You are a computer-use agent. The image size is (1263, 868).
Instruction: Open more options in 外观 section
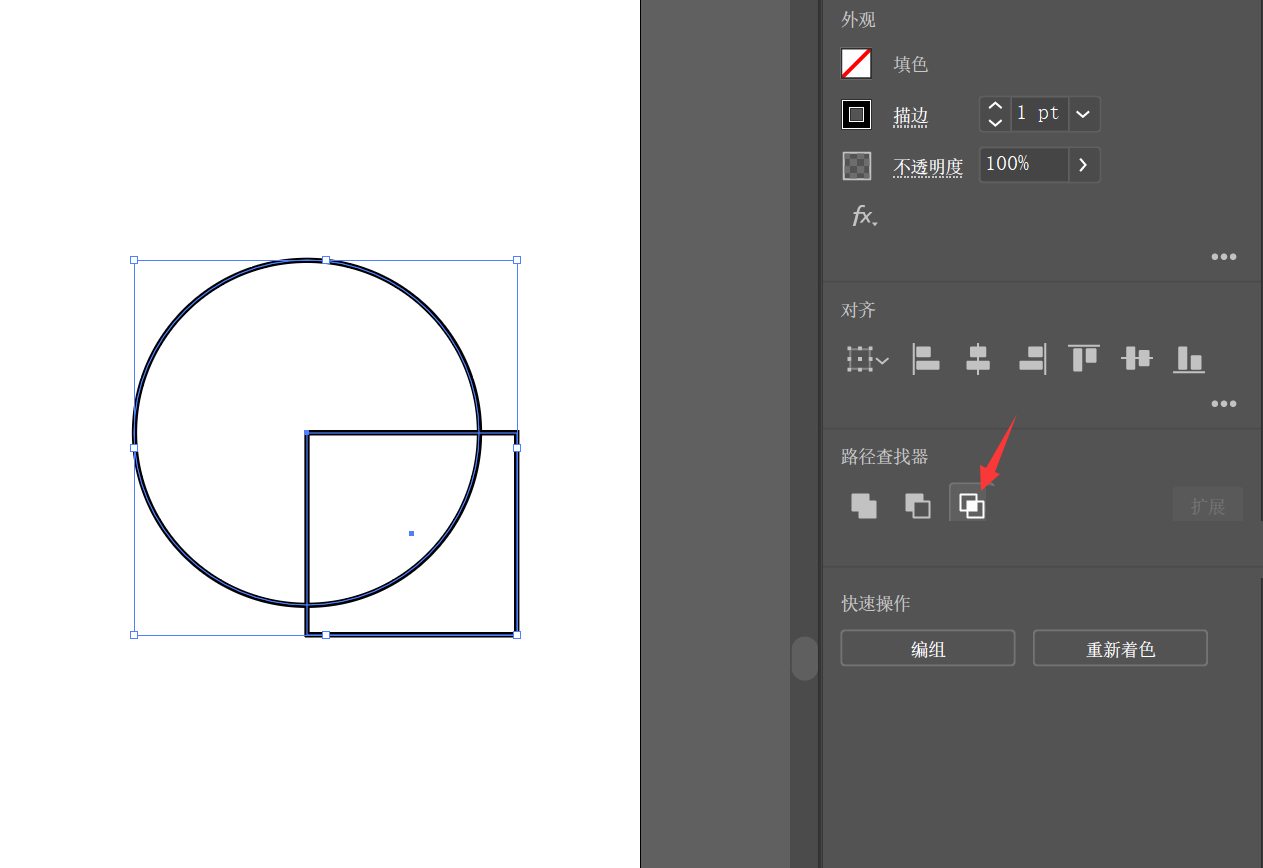(x=1224, y=257)
